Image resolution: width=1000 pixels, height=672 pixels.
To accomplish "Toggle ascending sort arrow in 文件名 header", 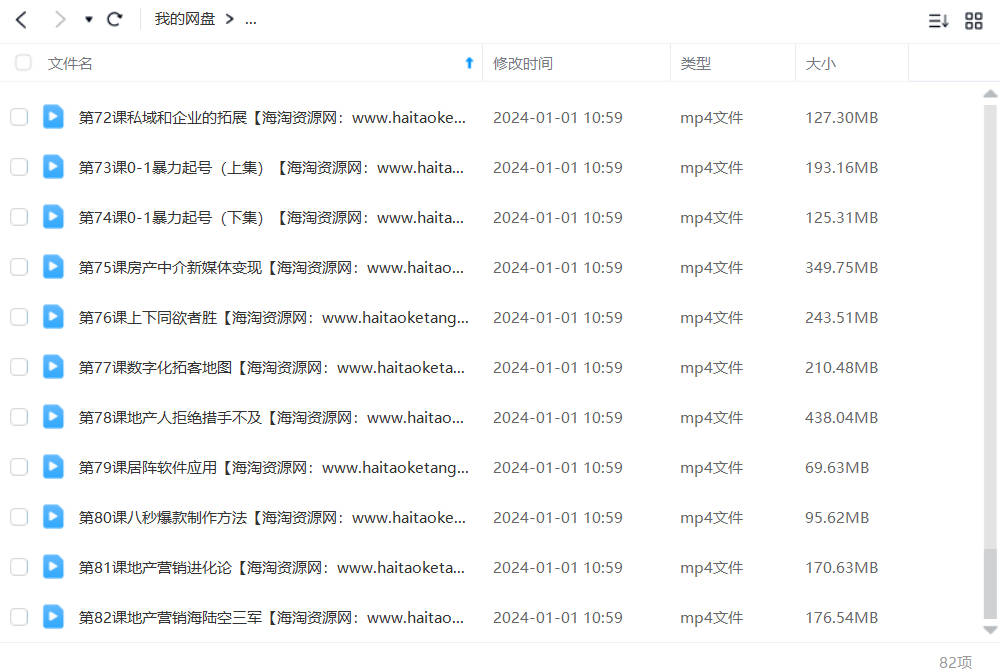I will click(469, 62).
